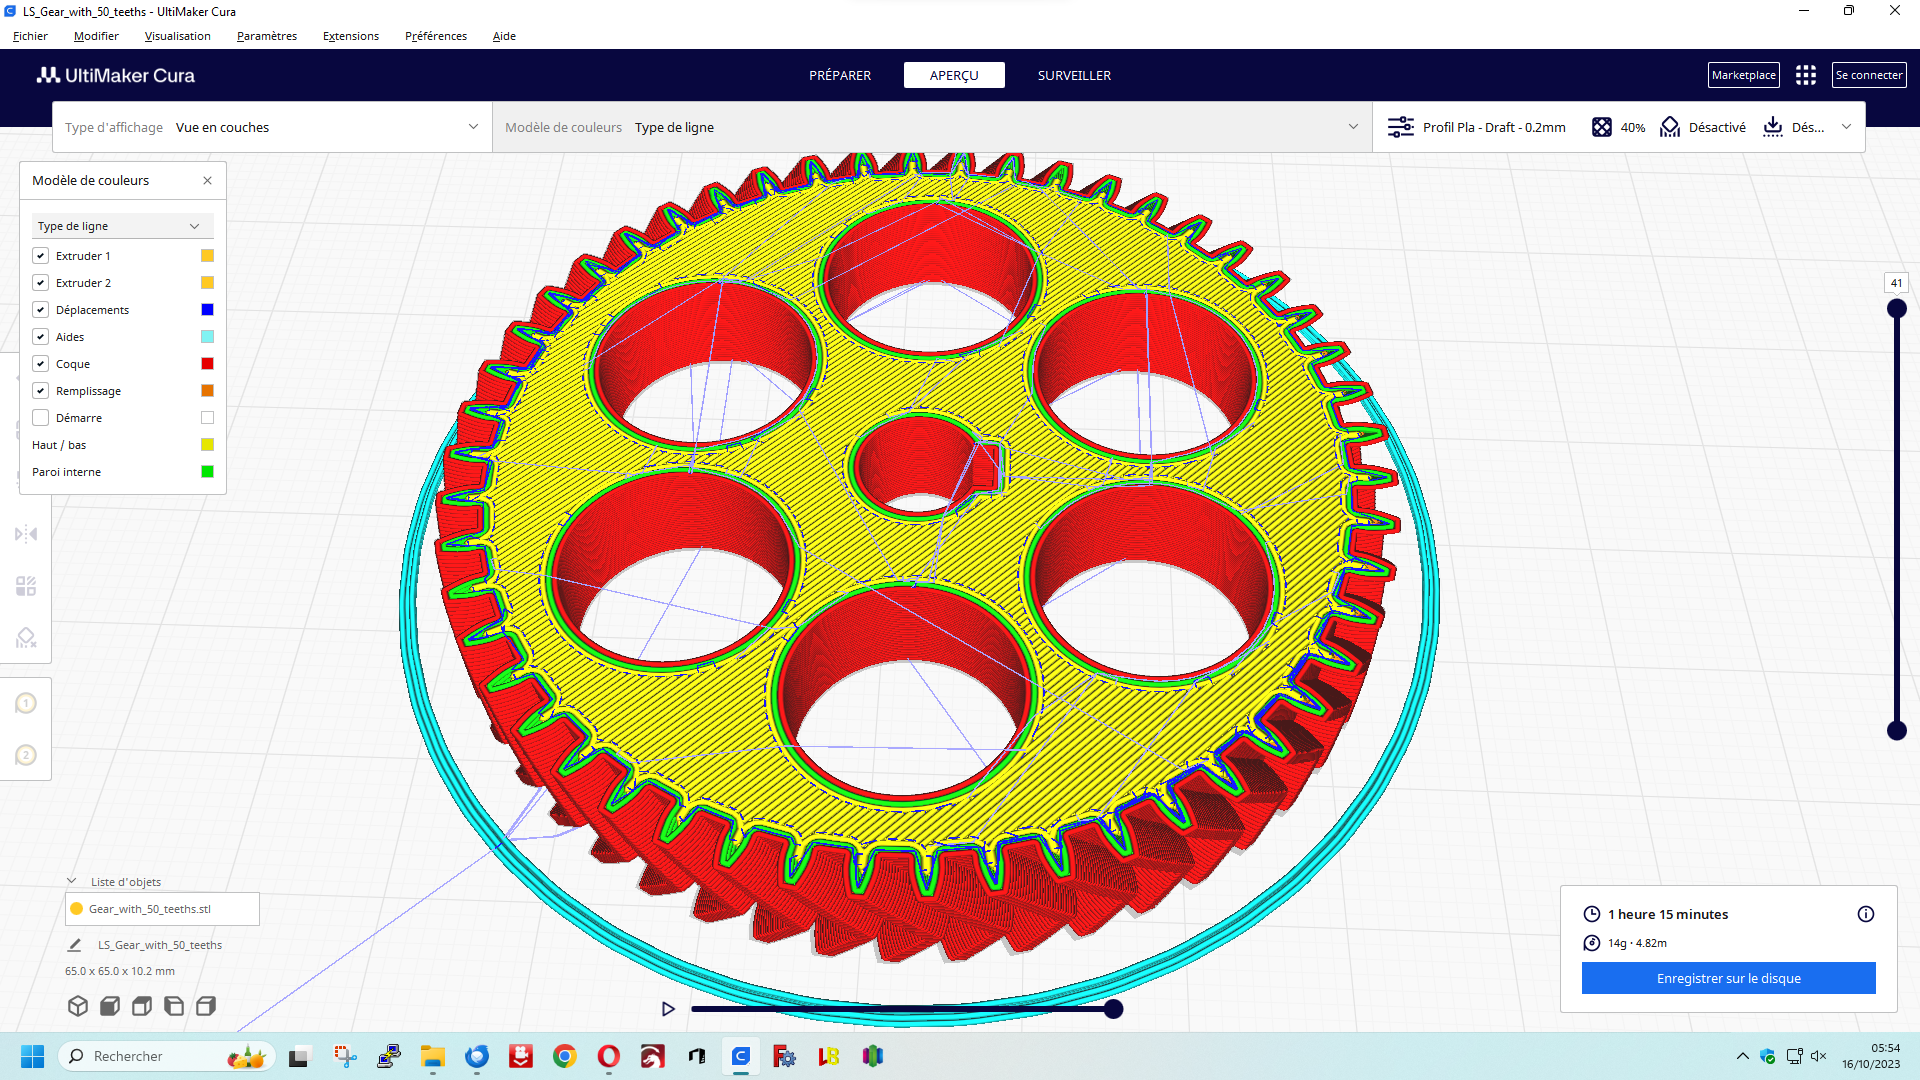Screen dimensions: 1920x1080
Task: Collapse the Liste d'objets section
Action: [72, 881]
